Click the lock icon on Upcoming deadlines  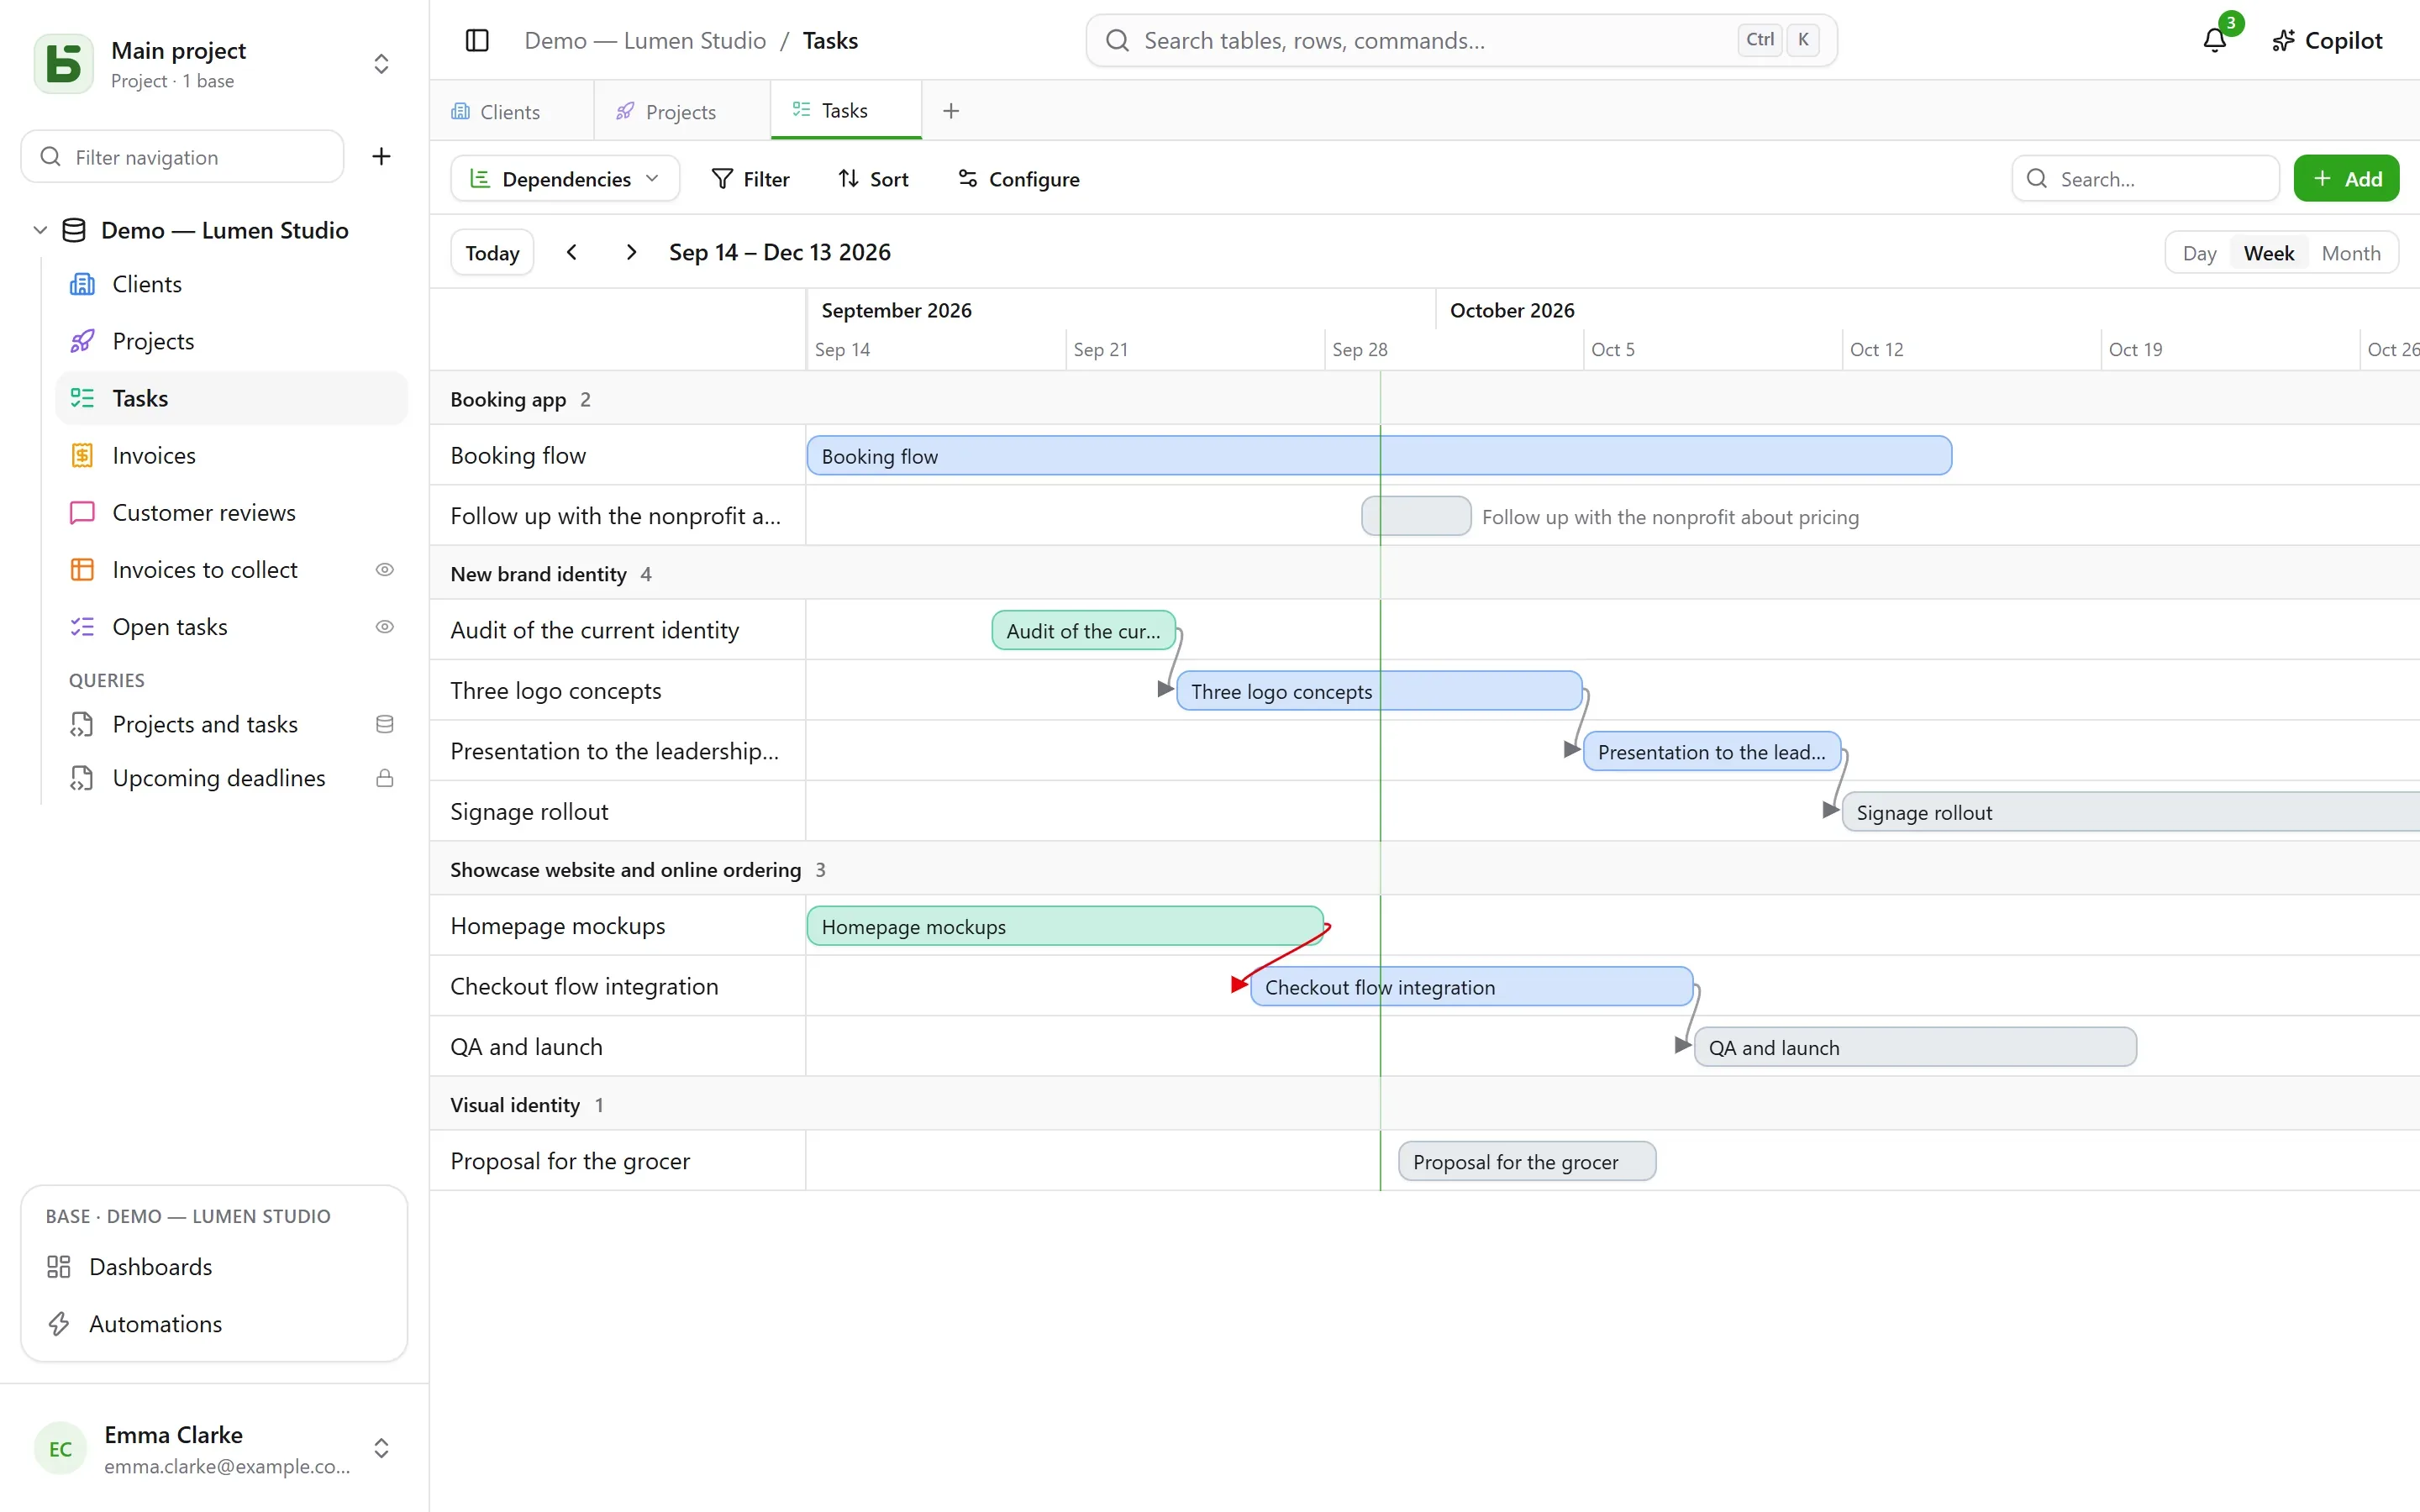tap(384, 778)
